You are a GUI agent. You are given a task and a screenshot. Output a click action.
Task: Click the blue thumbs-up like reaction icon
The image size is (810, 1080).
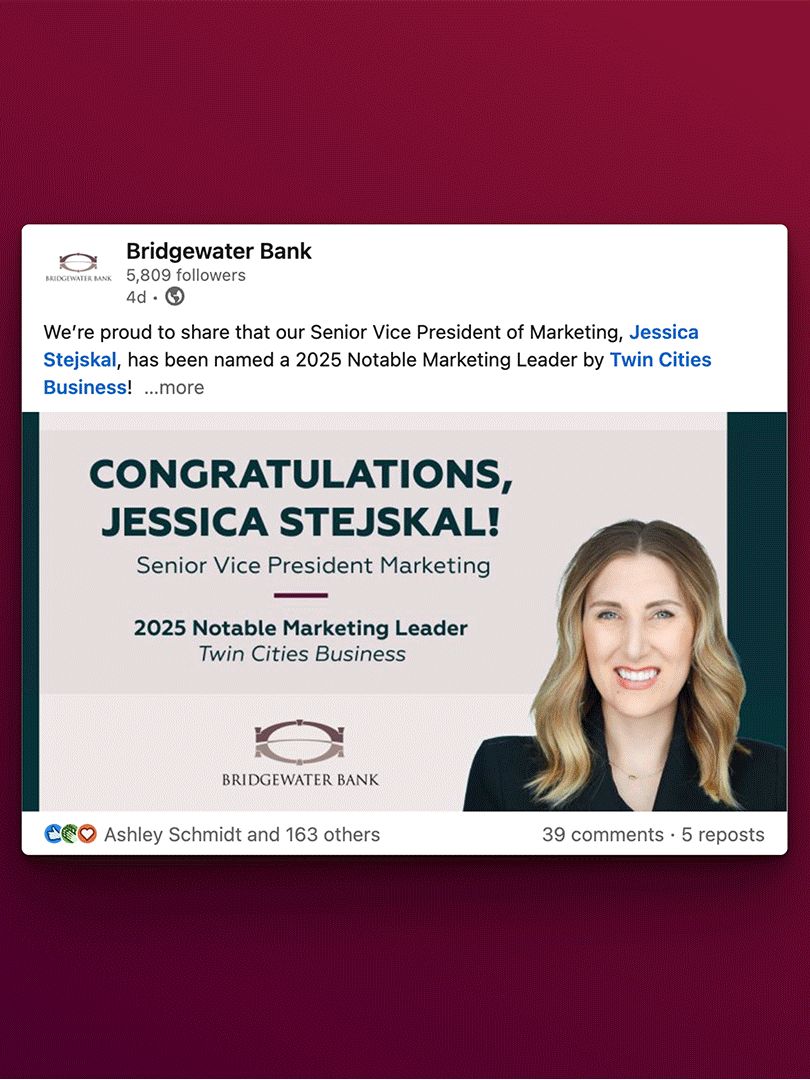coord(53,834)
